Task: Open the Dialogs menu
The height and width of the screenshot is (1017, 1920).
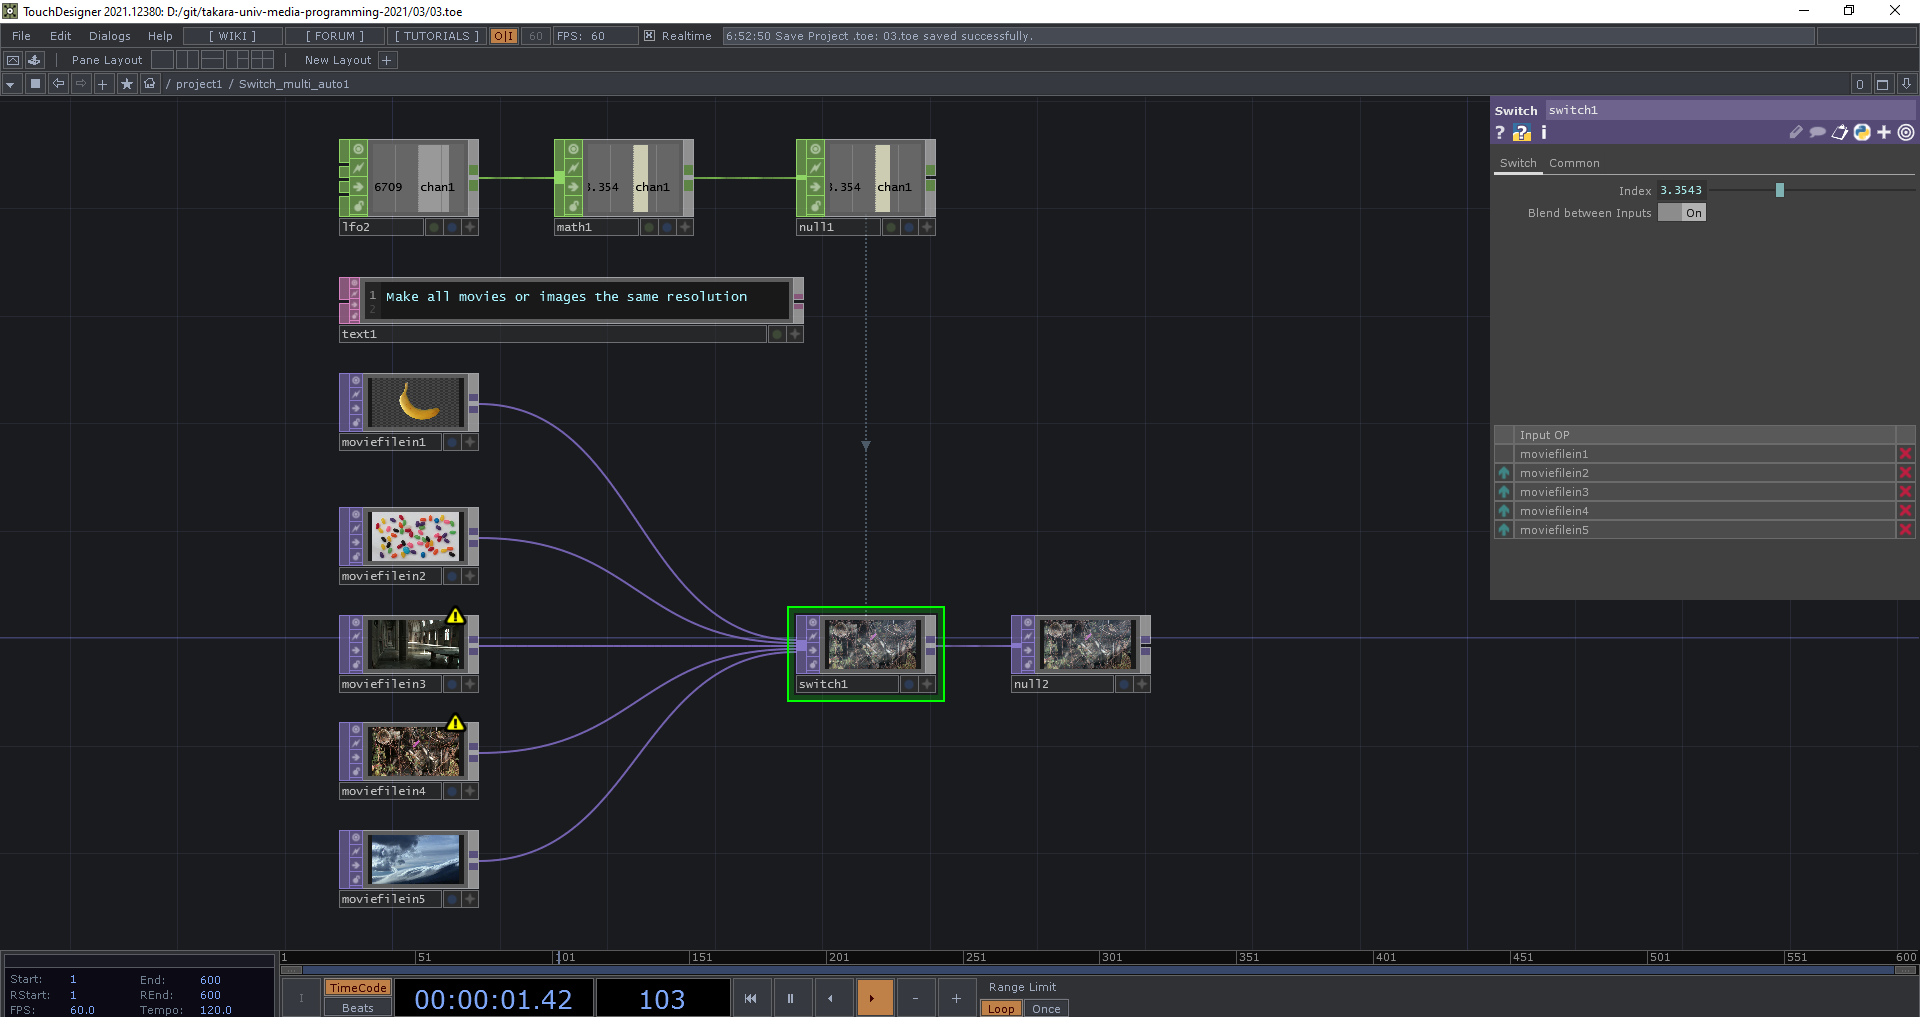Action: tap(109, 36)
